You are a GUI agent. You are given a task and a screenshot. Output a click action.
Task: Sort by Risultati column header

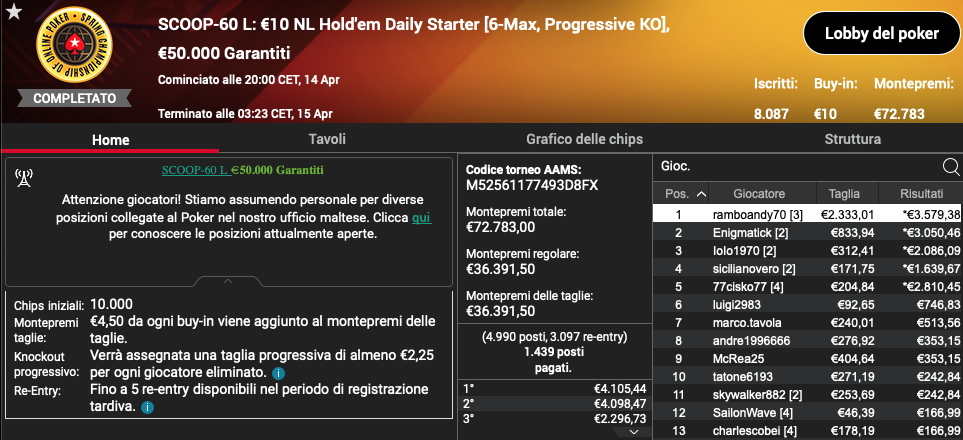(921, 194)
